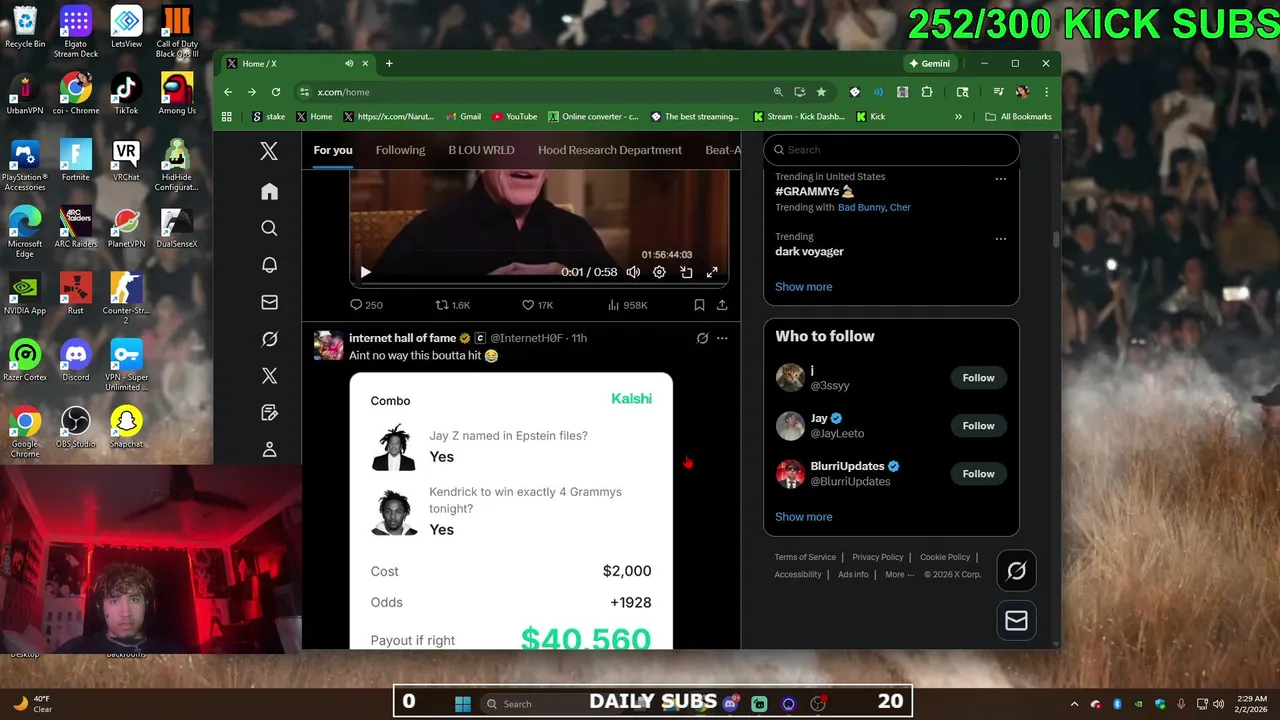Open Gmail bookmark
1280x720 pixels.
click(463, 117)
